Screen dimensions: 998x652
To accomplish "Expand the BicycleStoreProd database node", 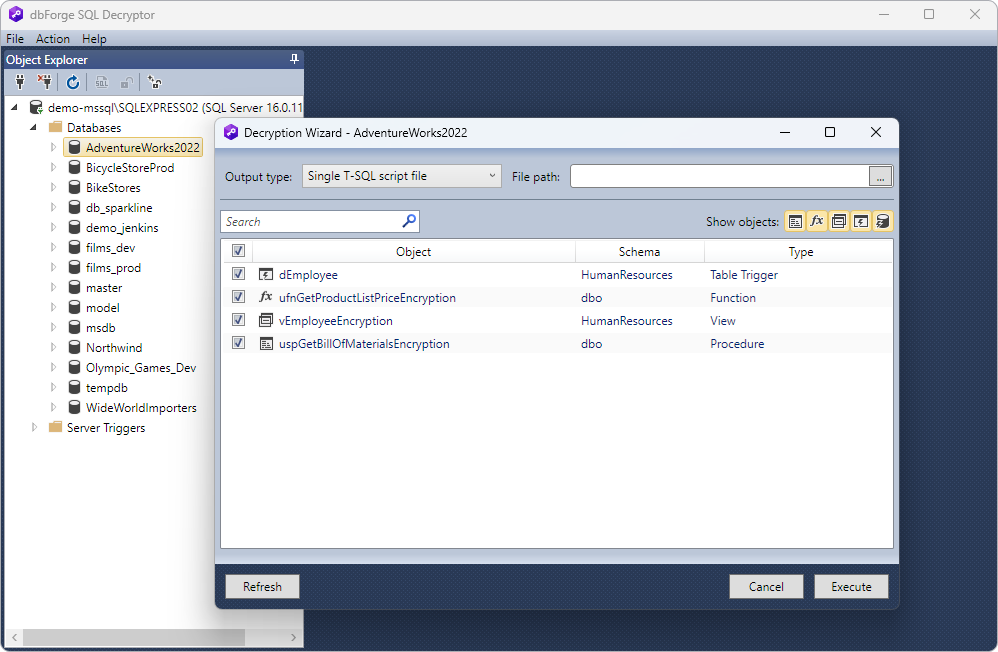I will click(53, 167).
